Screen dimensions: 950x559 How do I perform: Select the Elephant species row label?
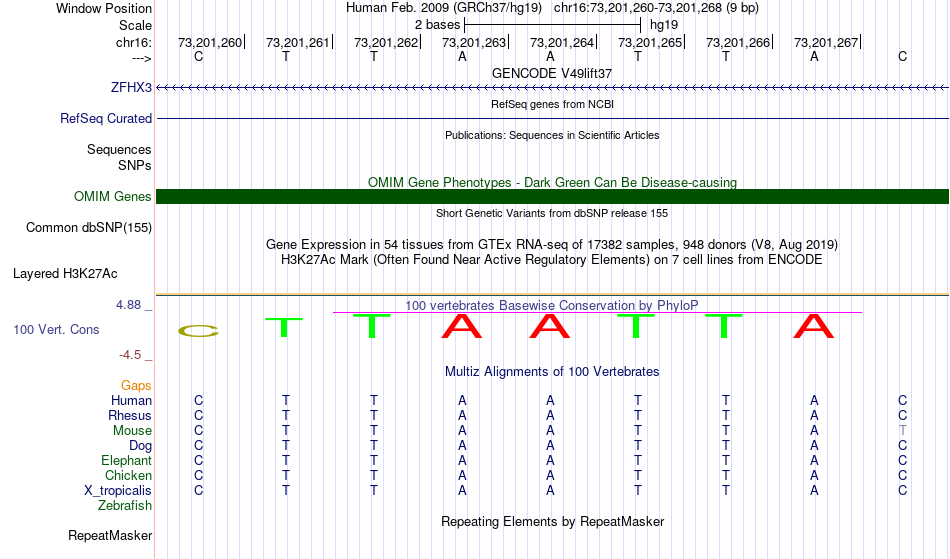(126, 461)
